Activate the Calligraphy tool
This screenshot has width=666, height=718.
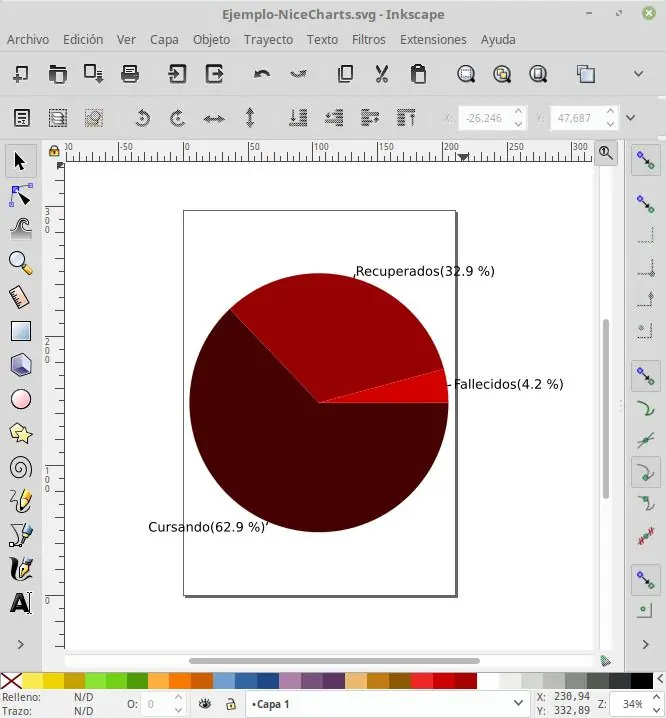click(21, 569)
